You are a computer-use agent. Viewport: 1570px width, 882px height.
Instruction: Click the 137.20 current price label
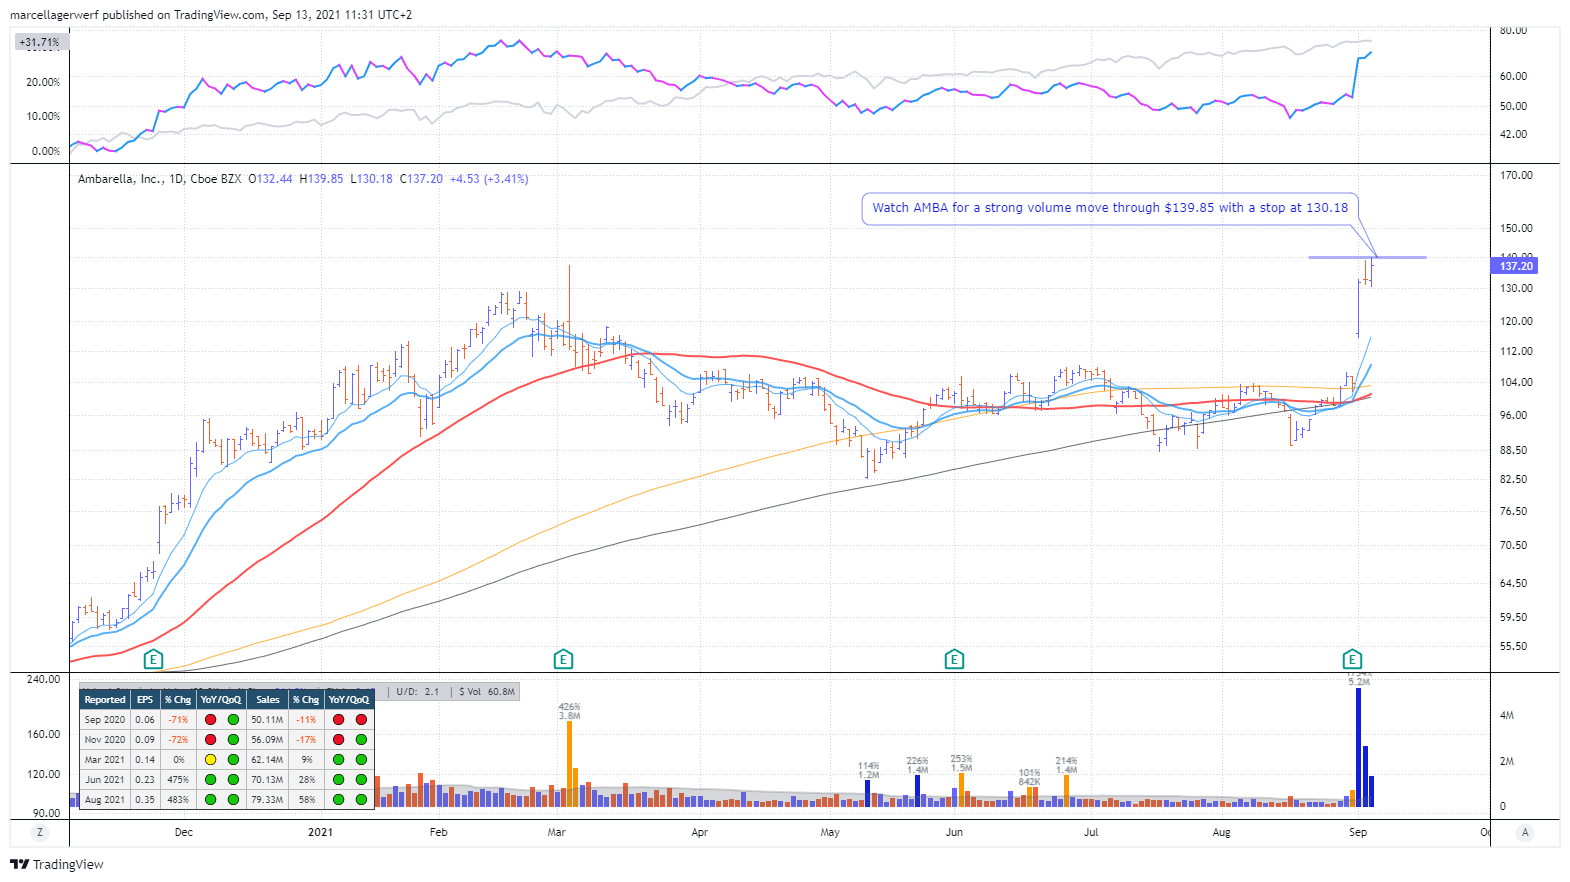(x=1515, y=265)
